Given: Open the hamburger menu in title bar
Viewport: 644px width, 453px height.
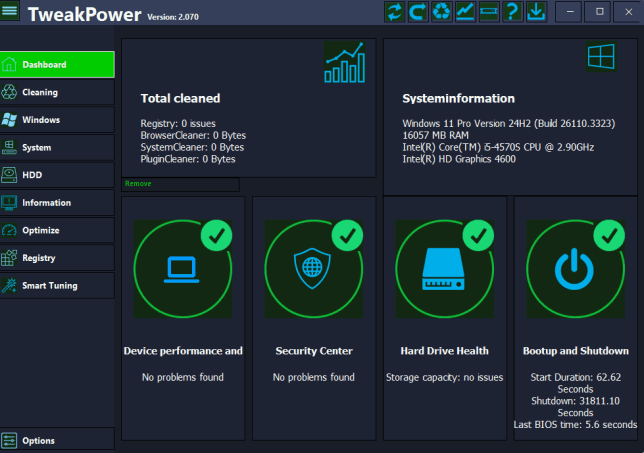Looking at the screenshot, I should 10,12.
